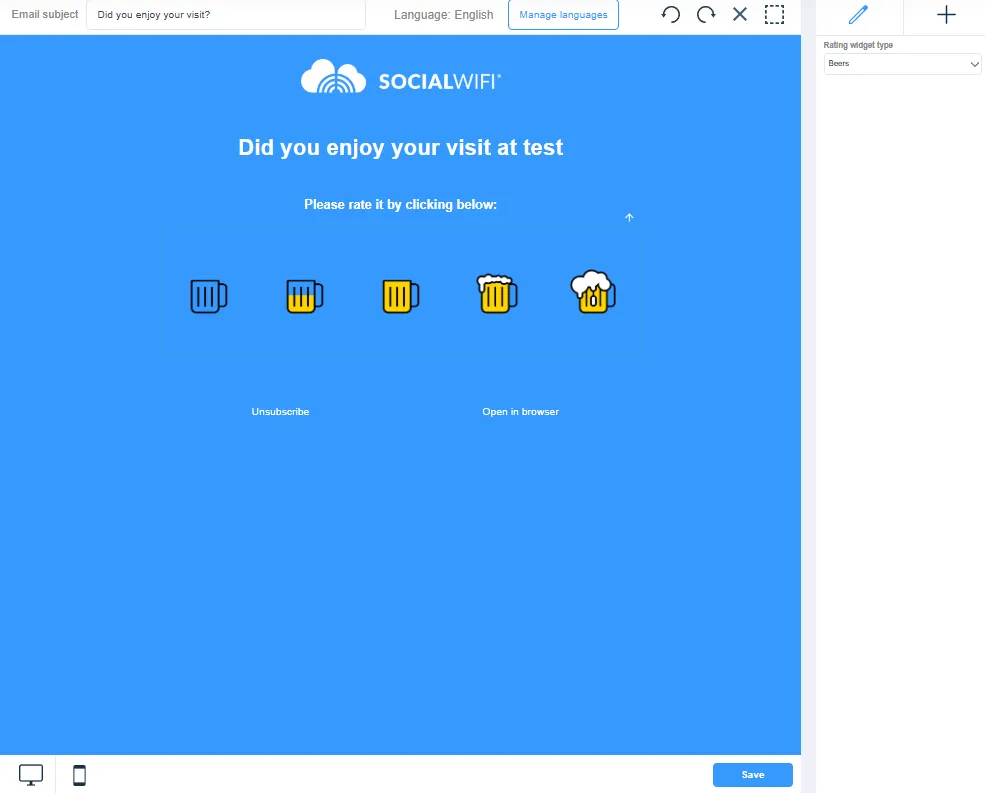Click the Unsubscribe link
Screen dimensions: 985x793
click(x=280, y=412)
